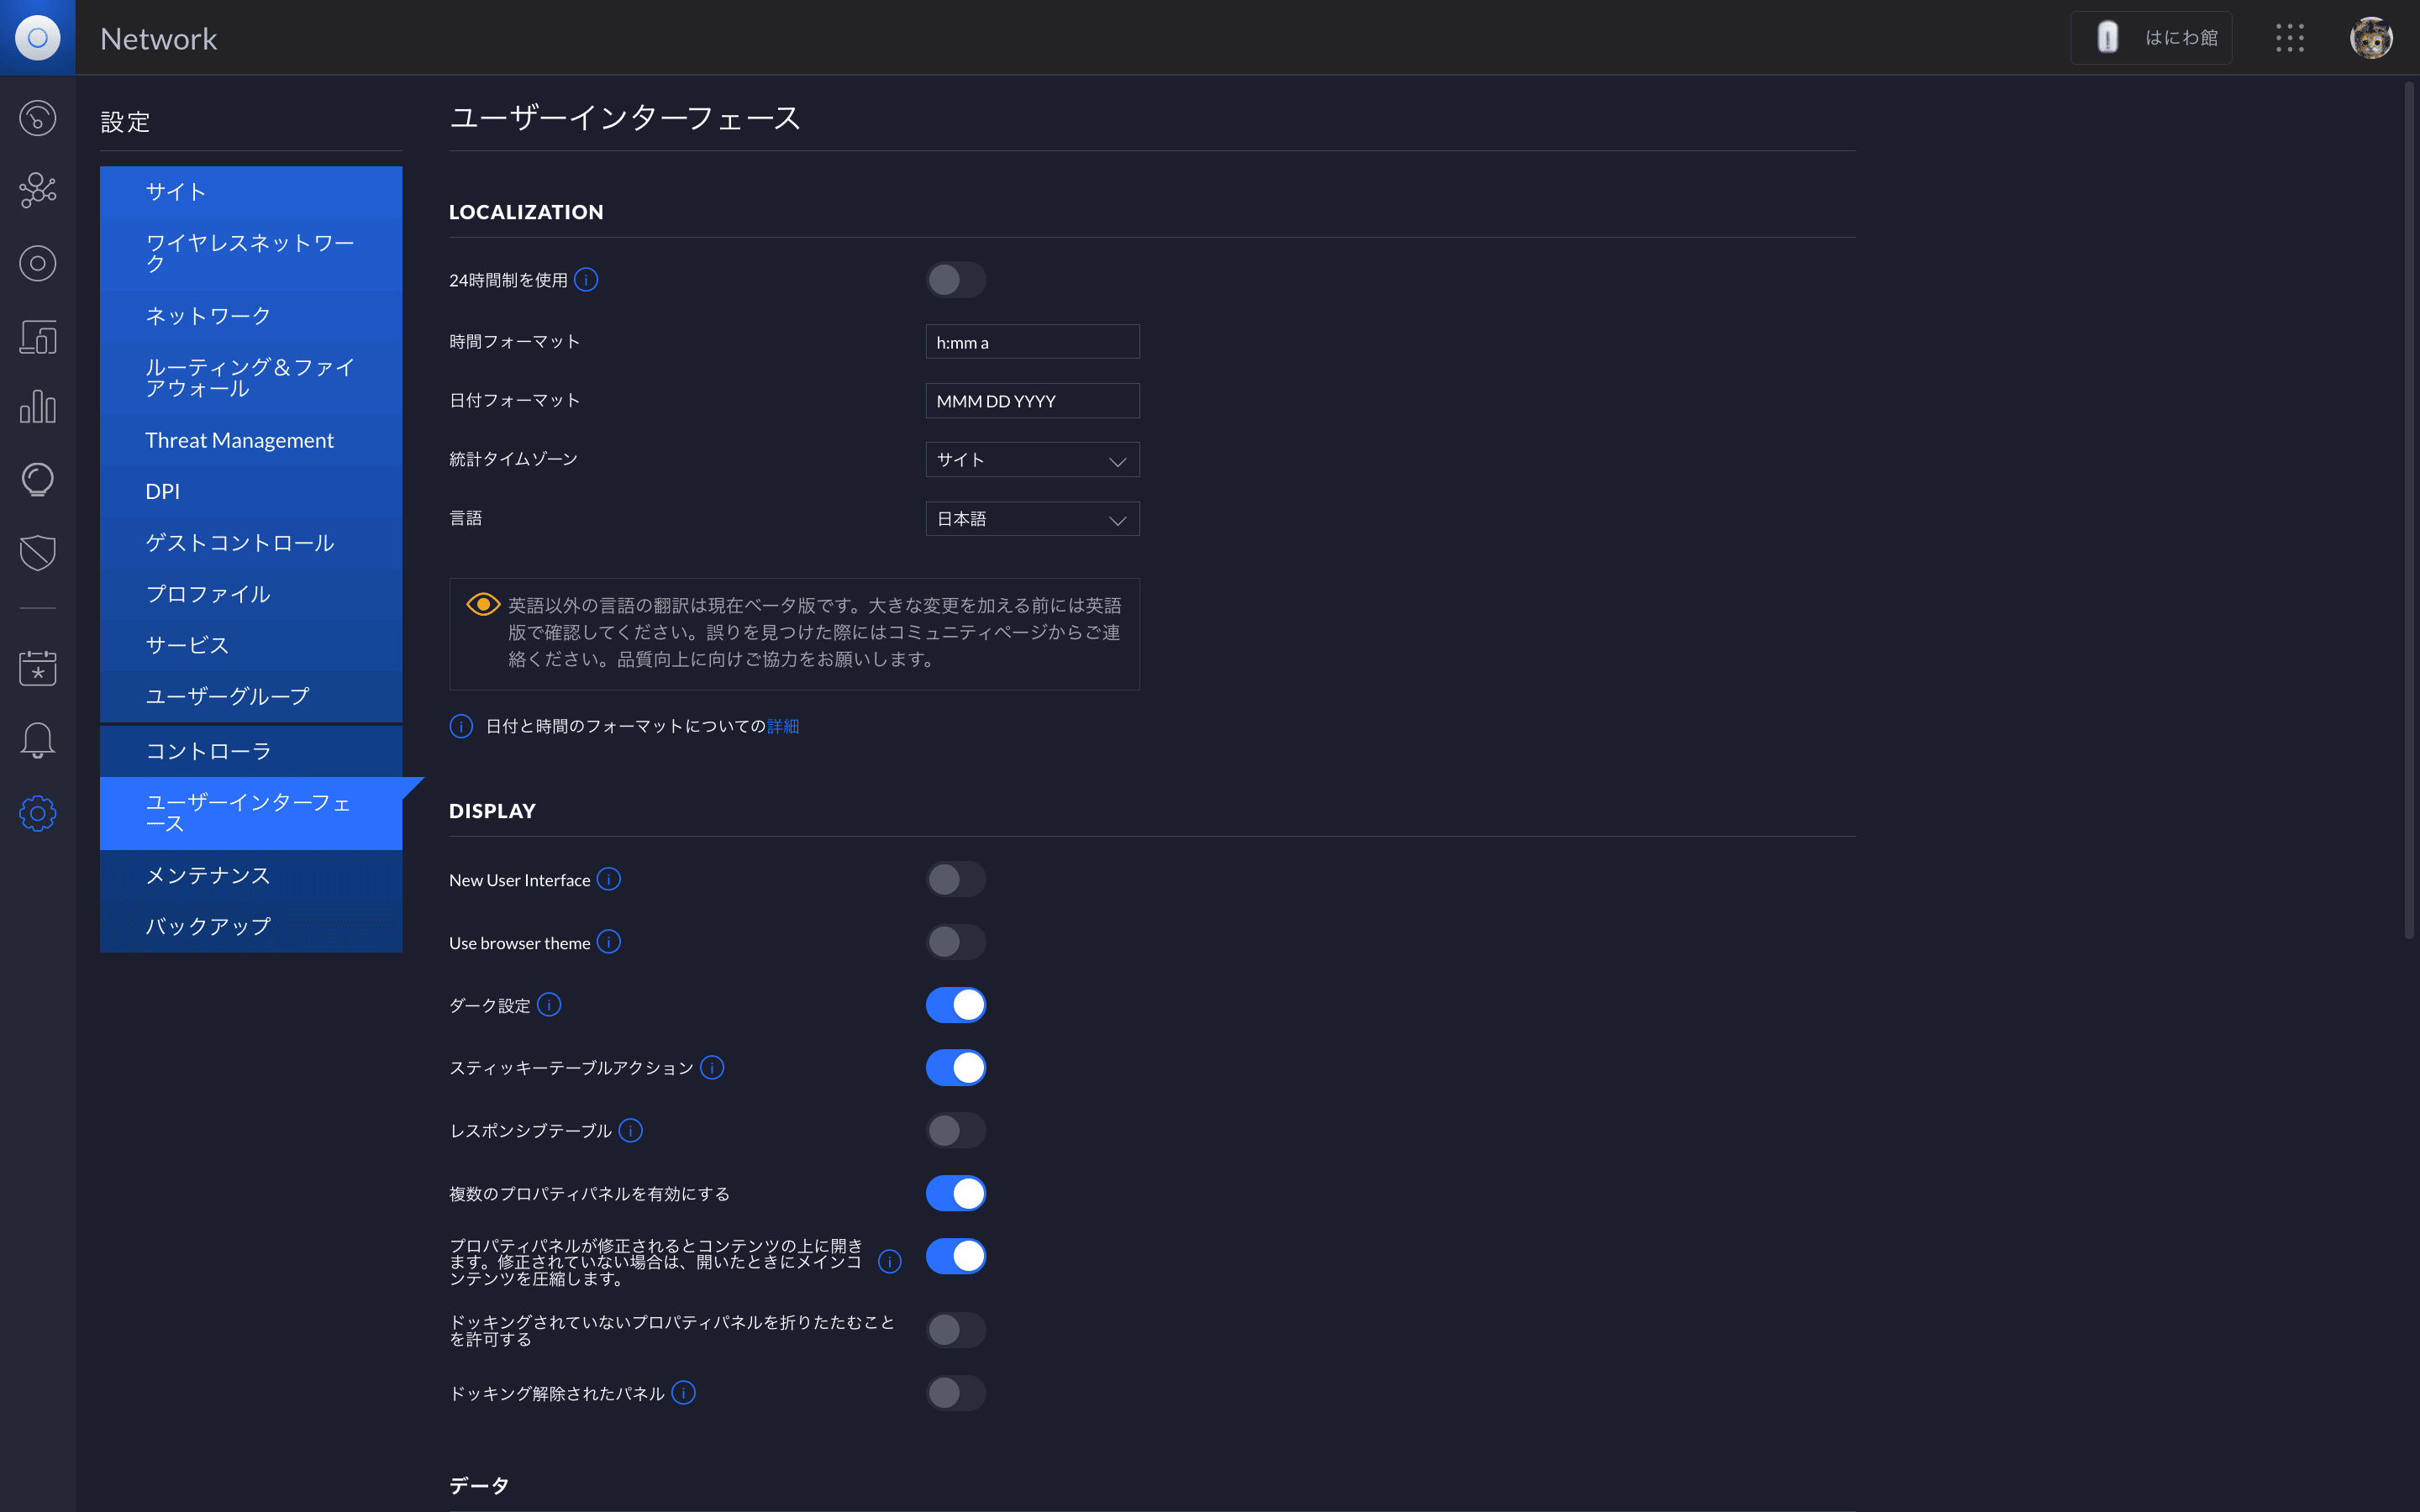Viewport: 2420px width, 1512px height.
Task: Select サイト in settings menu
Action: 251,192
